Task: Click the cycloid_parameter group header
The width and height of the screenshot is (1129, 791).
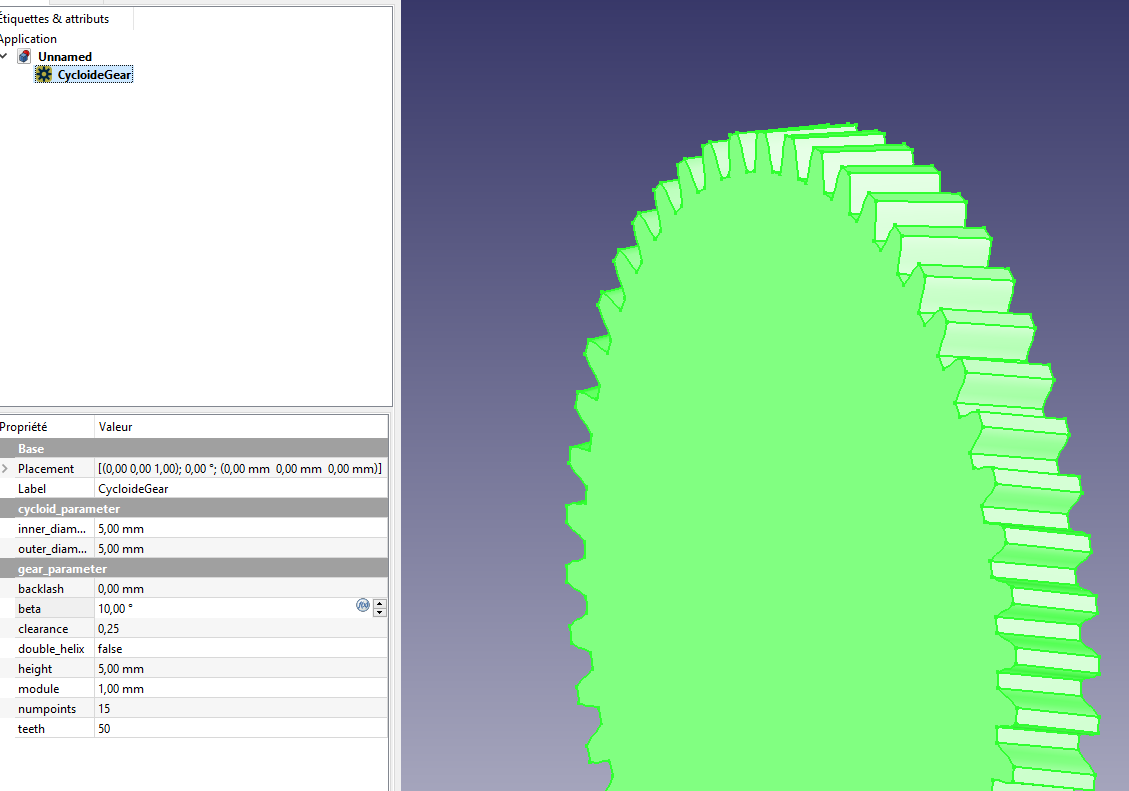Action: pos(194,509)
